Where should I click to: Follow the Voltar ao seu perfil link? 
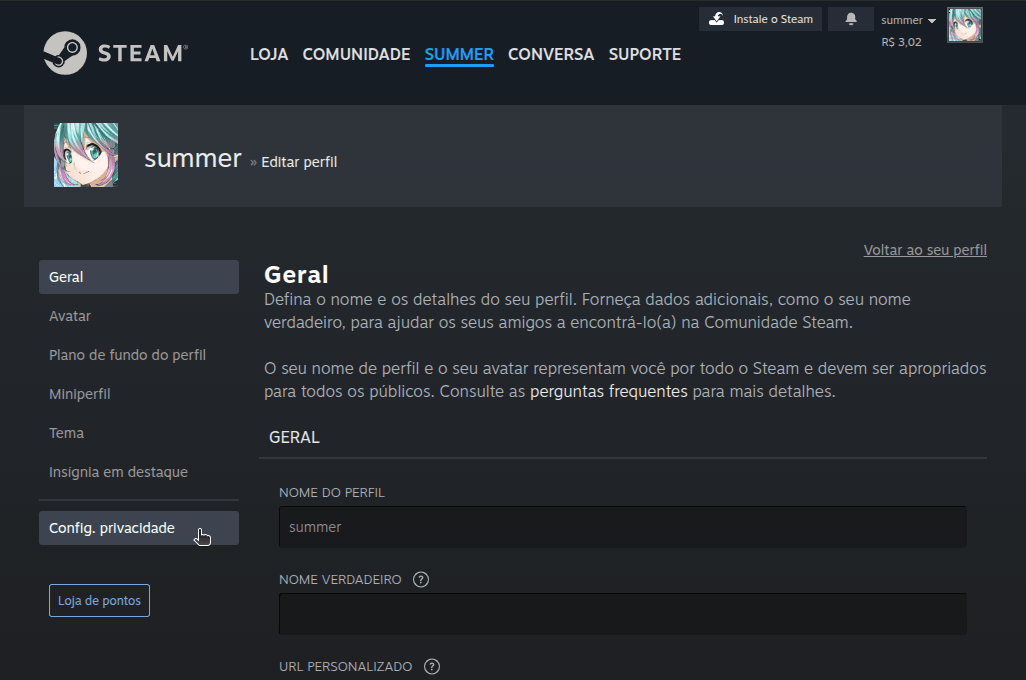click(x=924, y=249)
